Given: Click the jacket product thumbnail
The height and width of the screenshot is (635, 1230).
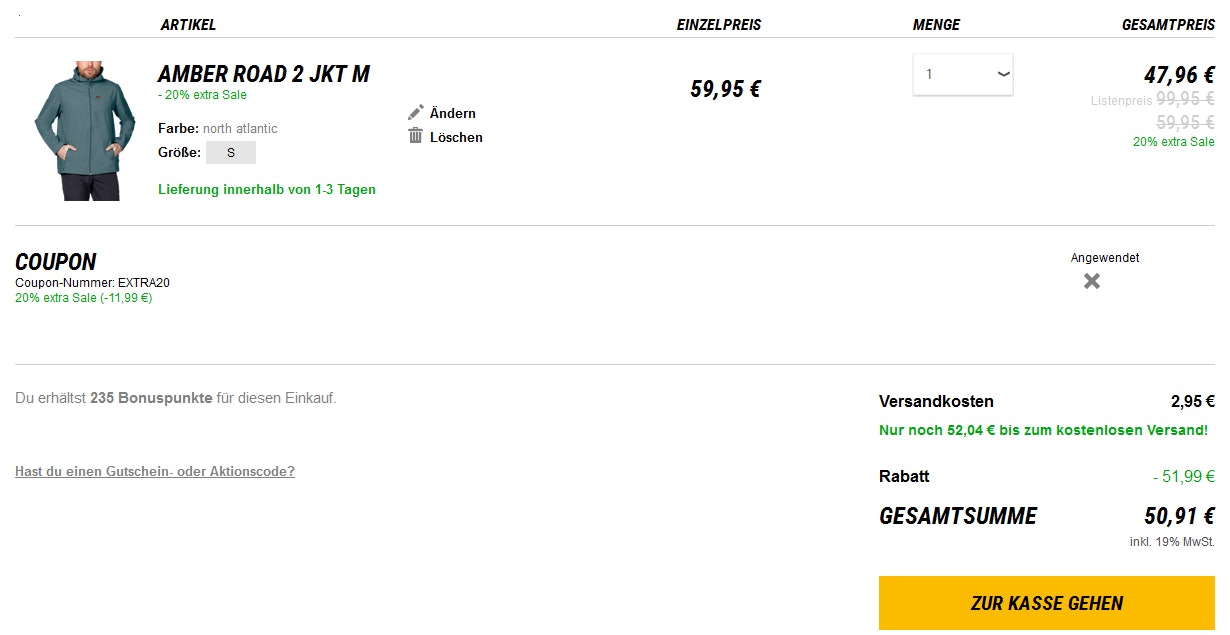Looking at the screenshot, I should click(85, 130).
